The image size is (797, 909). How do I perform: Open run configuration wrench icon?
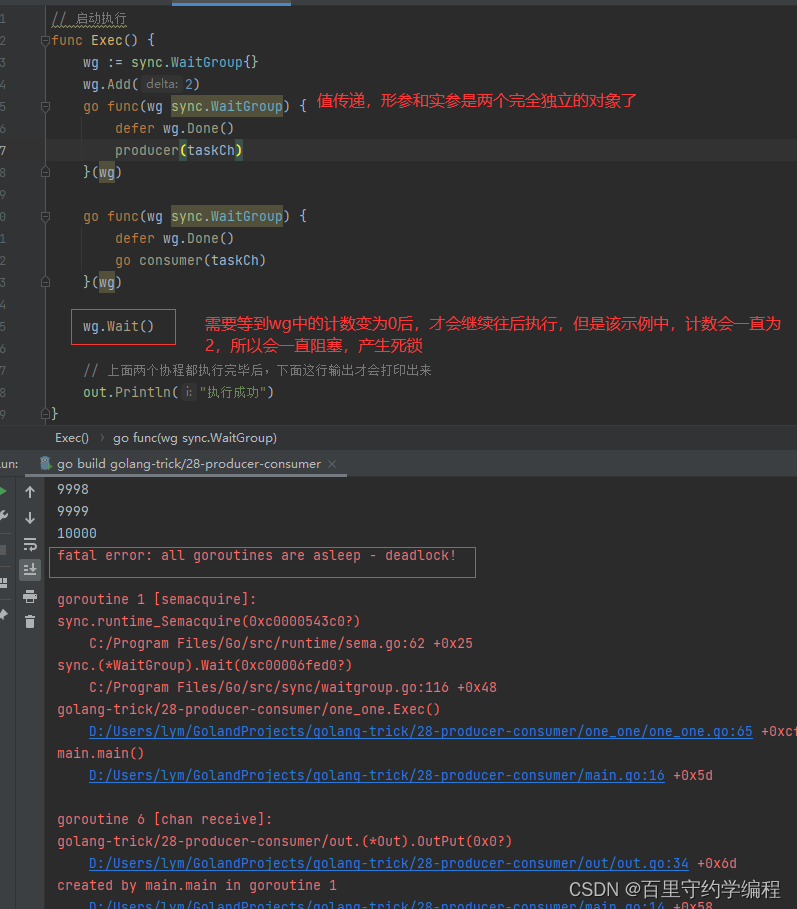(3, 515)
